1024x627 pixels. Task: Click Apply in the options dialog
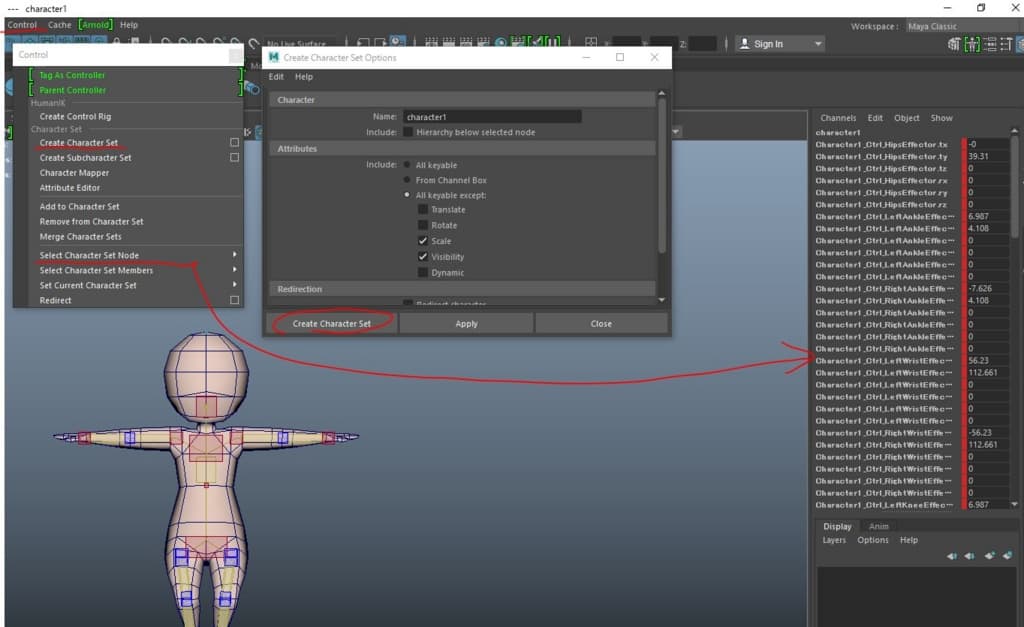click(466, 324)
